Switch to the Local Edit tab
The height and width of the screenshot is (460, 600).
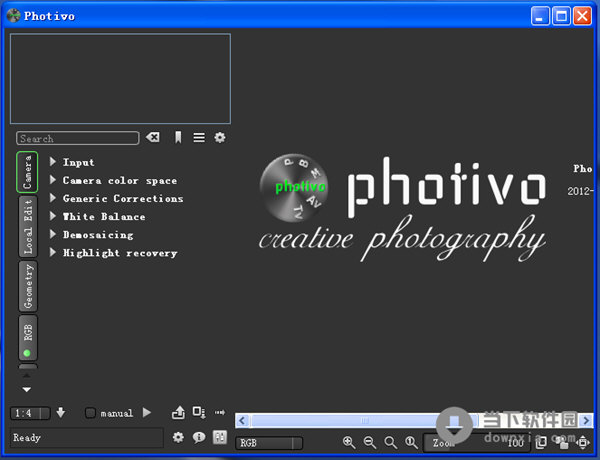(28, 227)
